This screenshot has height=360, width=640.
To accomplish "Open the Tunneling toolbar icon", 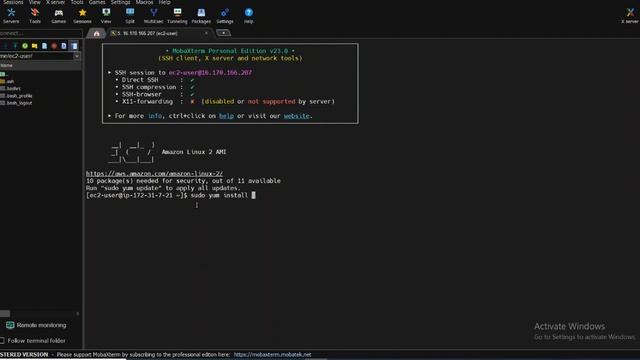I will click(x=177, y=13).
